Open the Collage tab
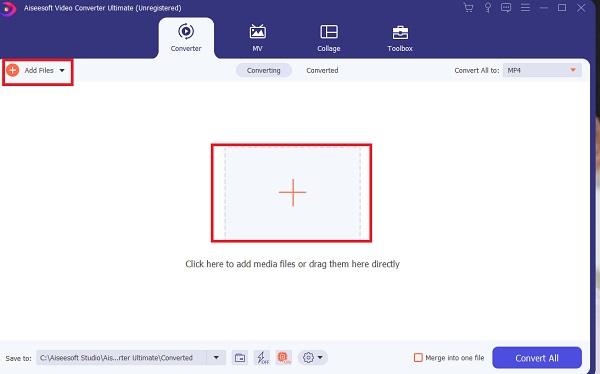600x374 pixels. (329, 38)
